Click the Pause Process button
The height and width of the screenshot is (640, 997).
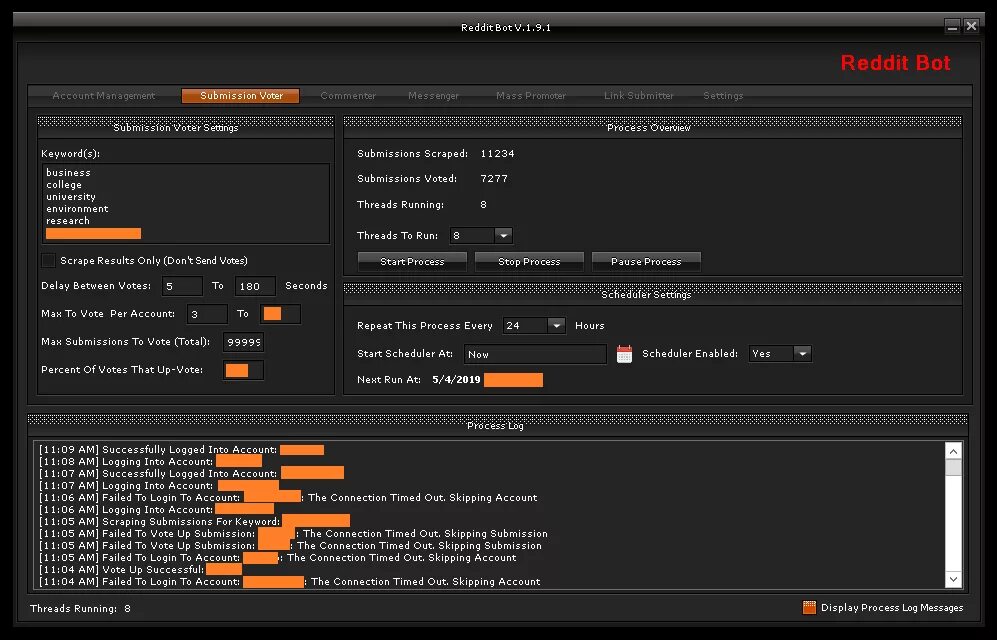646,261
